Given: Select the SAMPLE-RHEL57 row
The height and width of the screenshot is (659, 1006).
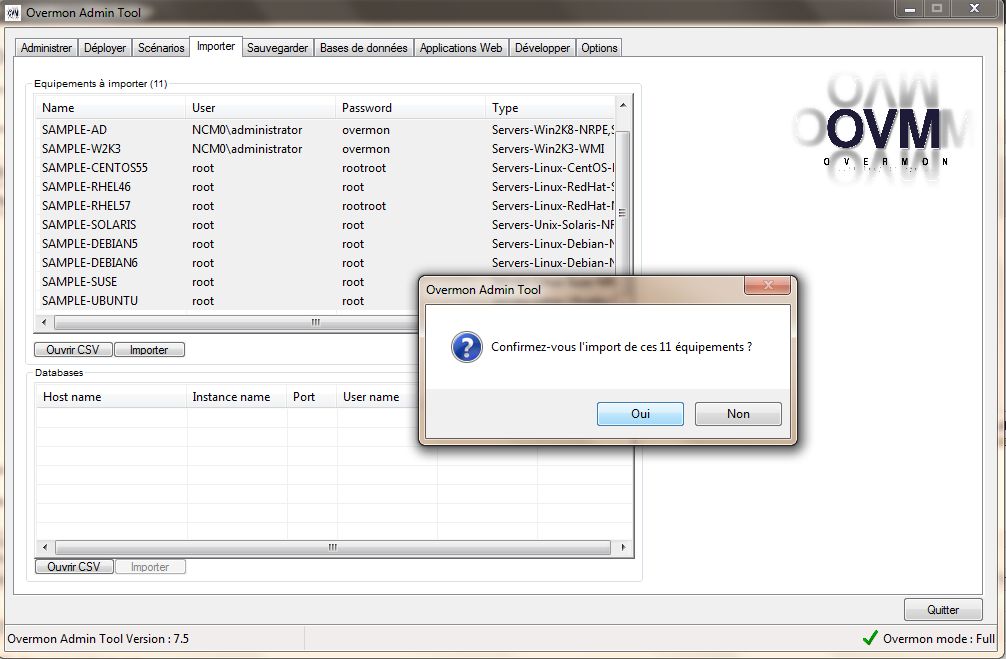Looking at the screenshot, I should tap(325, 206).
